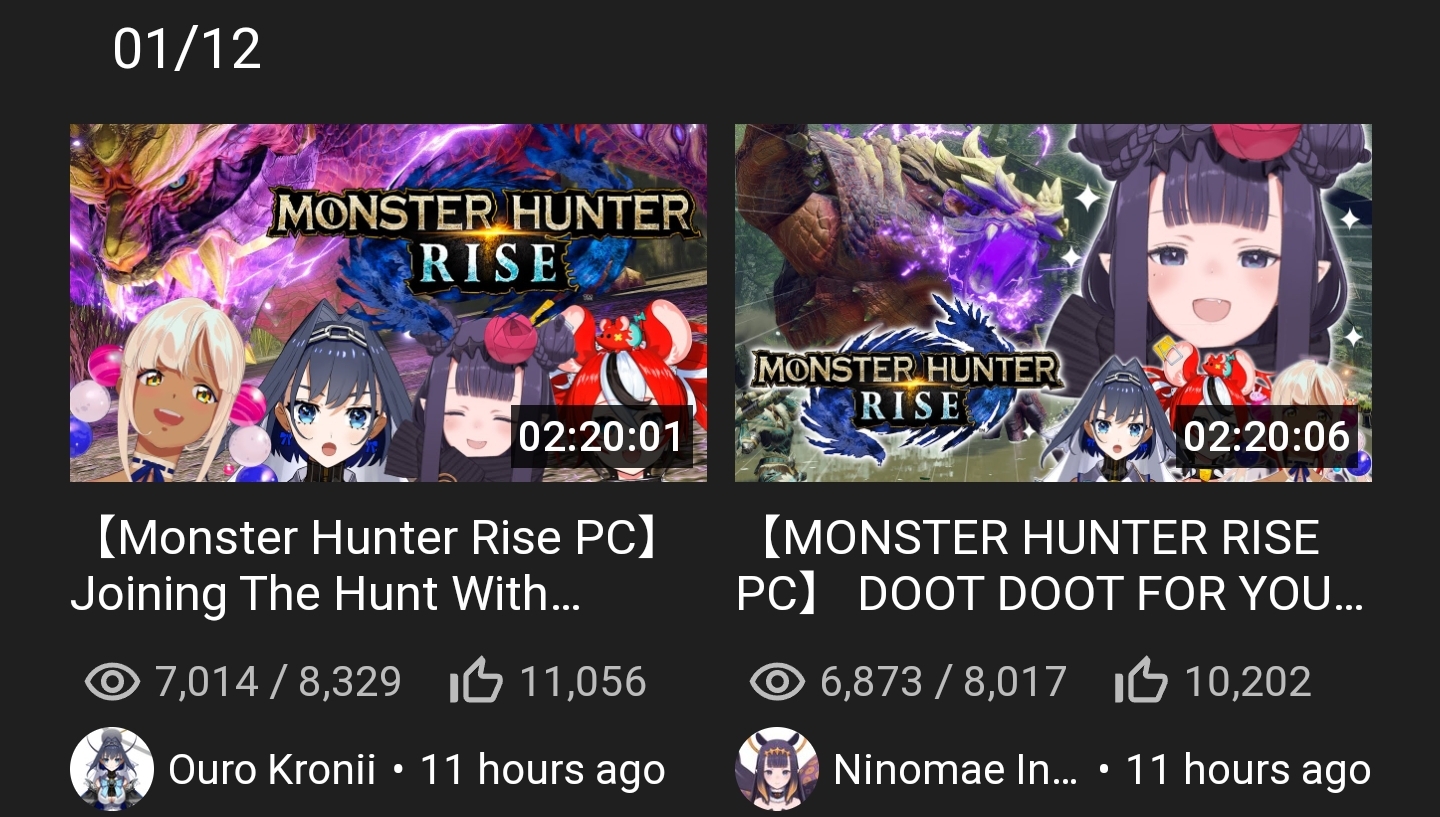The height and width of the screenshot is (817, 1440).
Task: Select the Ninomae In… channel name
Action: click(x=956, y=770)
